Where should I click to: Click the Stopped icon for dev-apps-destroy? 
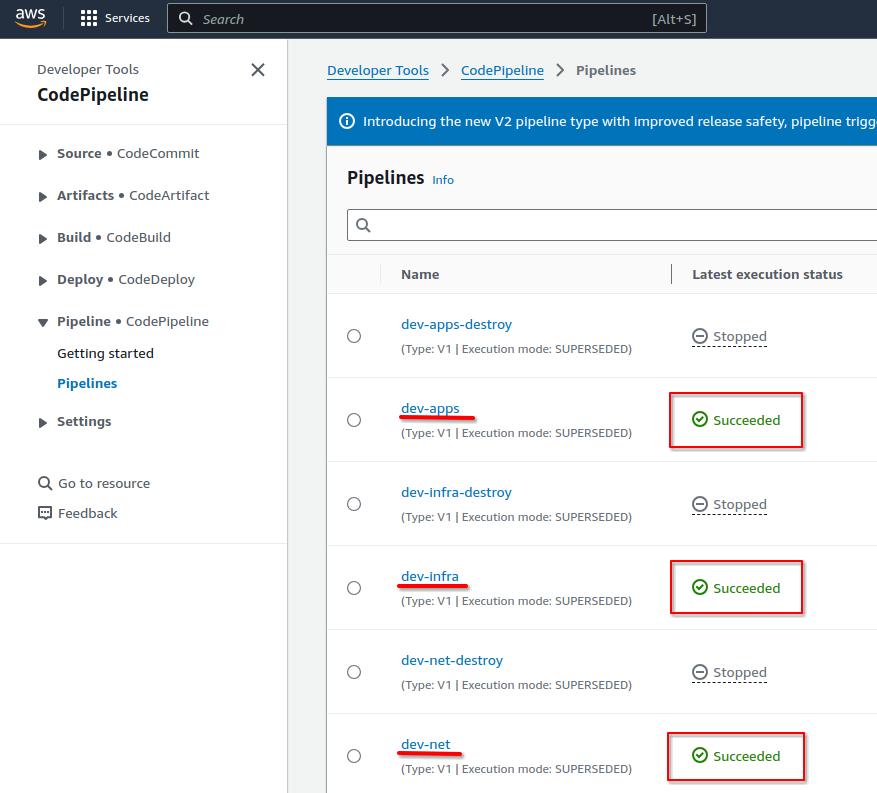700,336
